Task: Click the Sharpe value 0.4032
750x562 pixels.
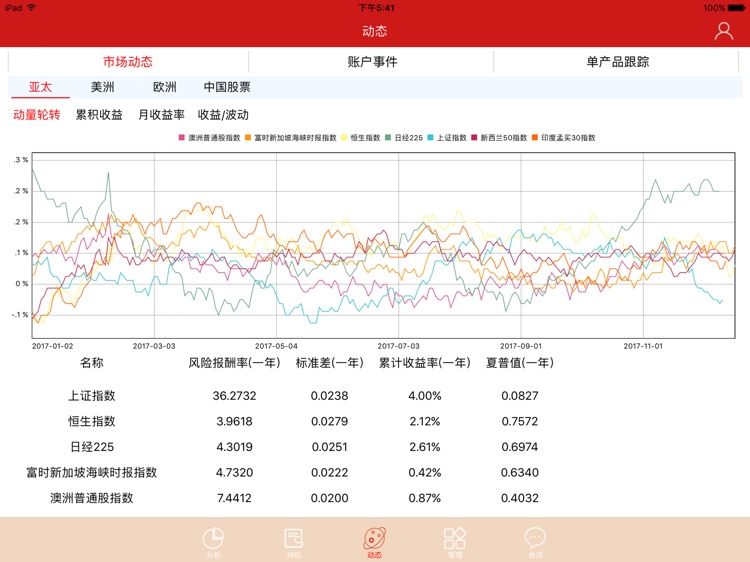Action: click(x=520, y=498)
